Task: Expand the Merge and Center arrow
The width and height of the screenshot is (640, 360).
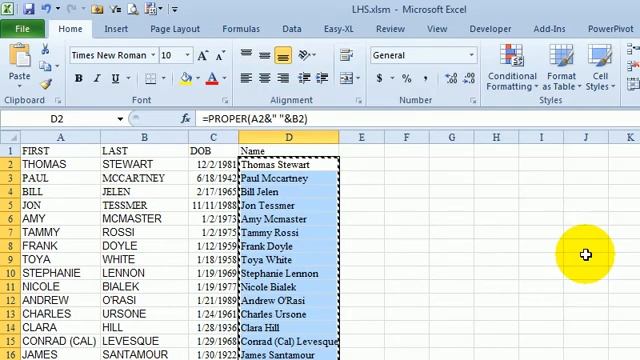Action: pyautogui.click(x=358, y=78)
